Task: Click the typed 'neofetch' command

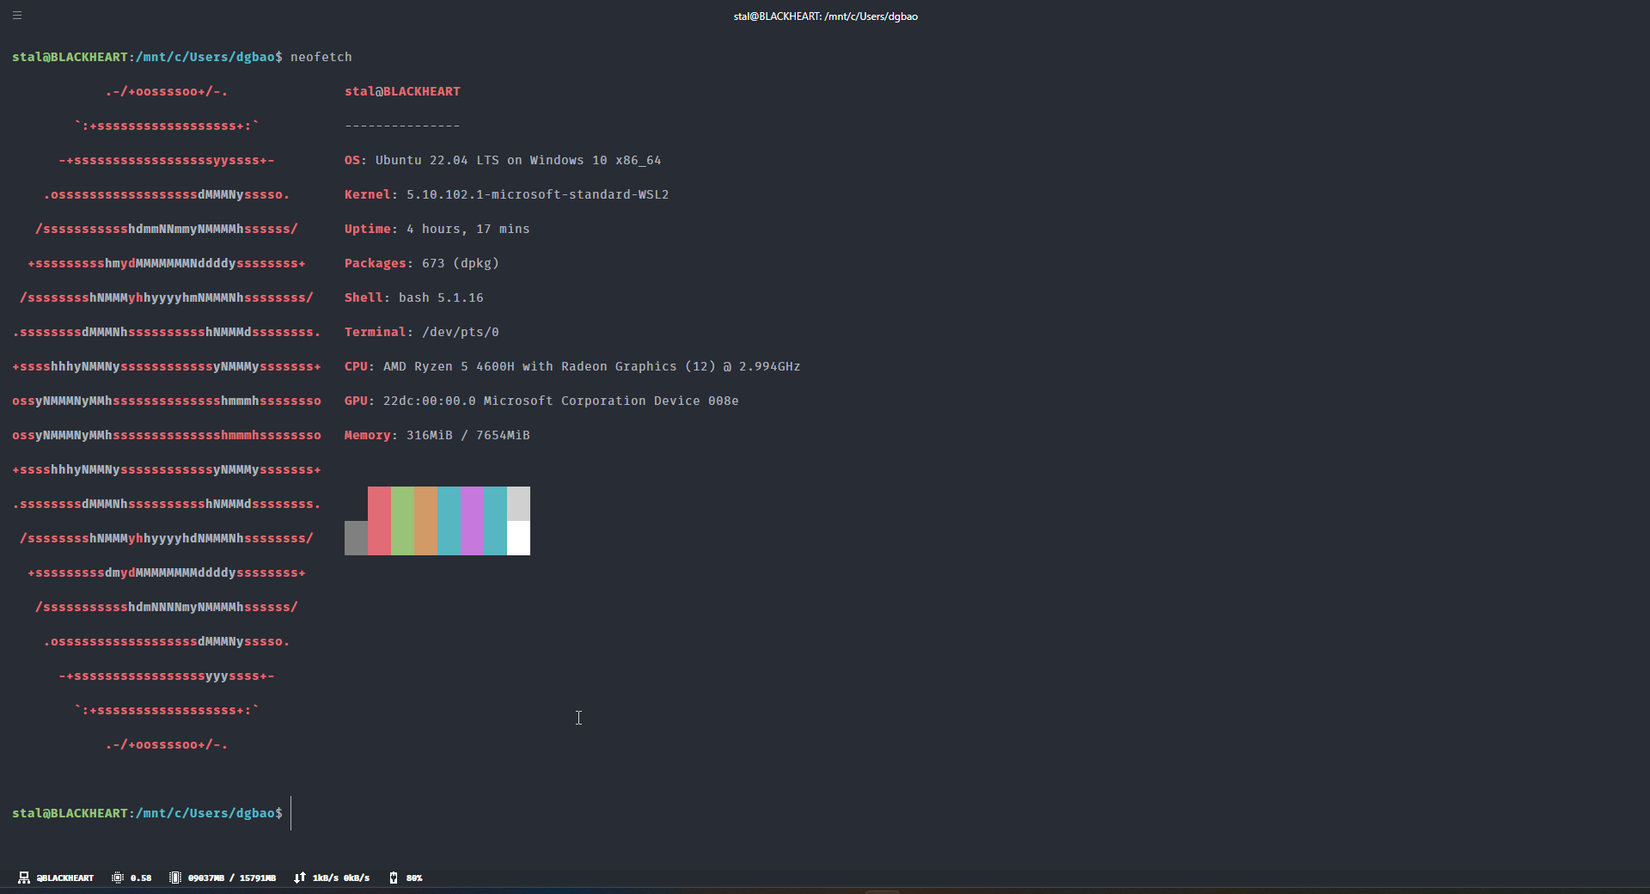Action: (321, 57)
